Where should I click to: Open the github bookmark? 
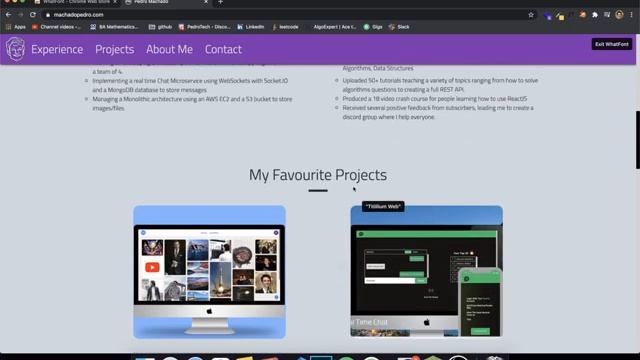point(160,27)
